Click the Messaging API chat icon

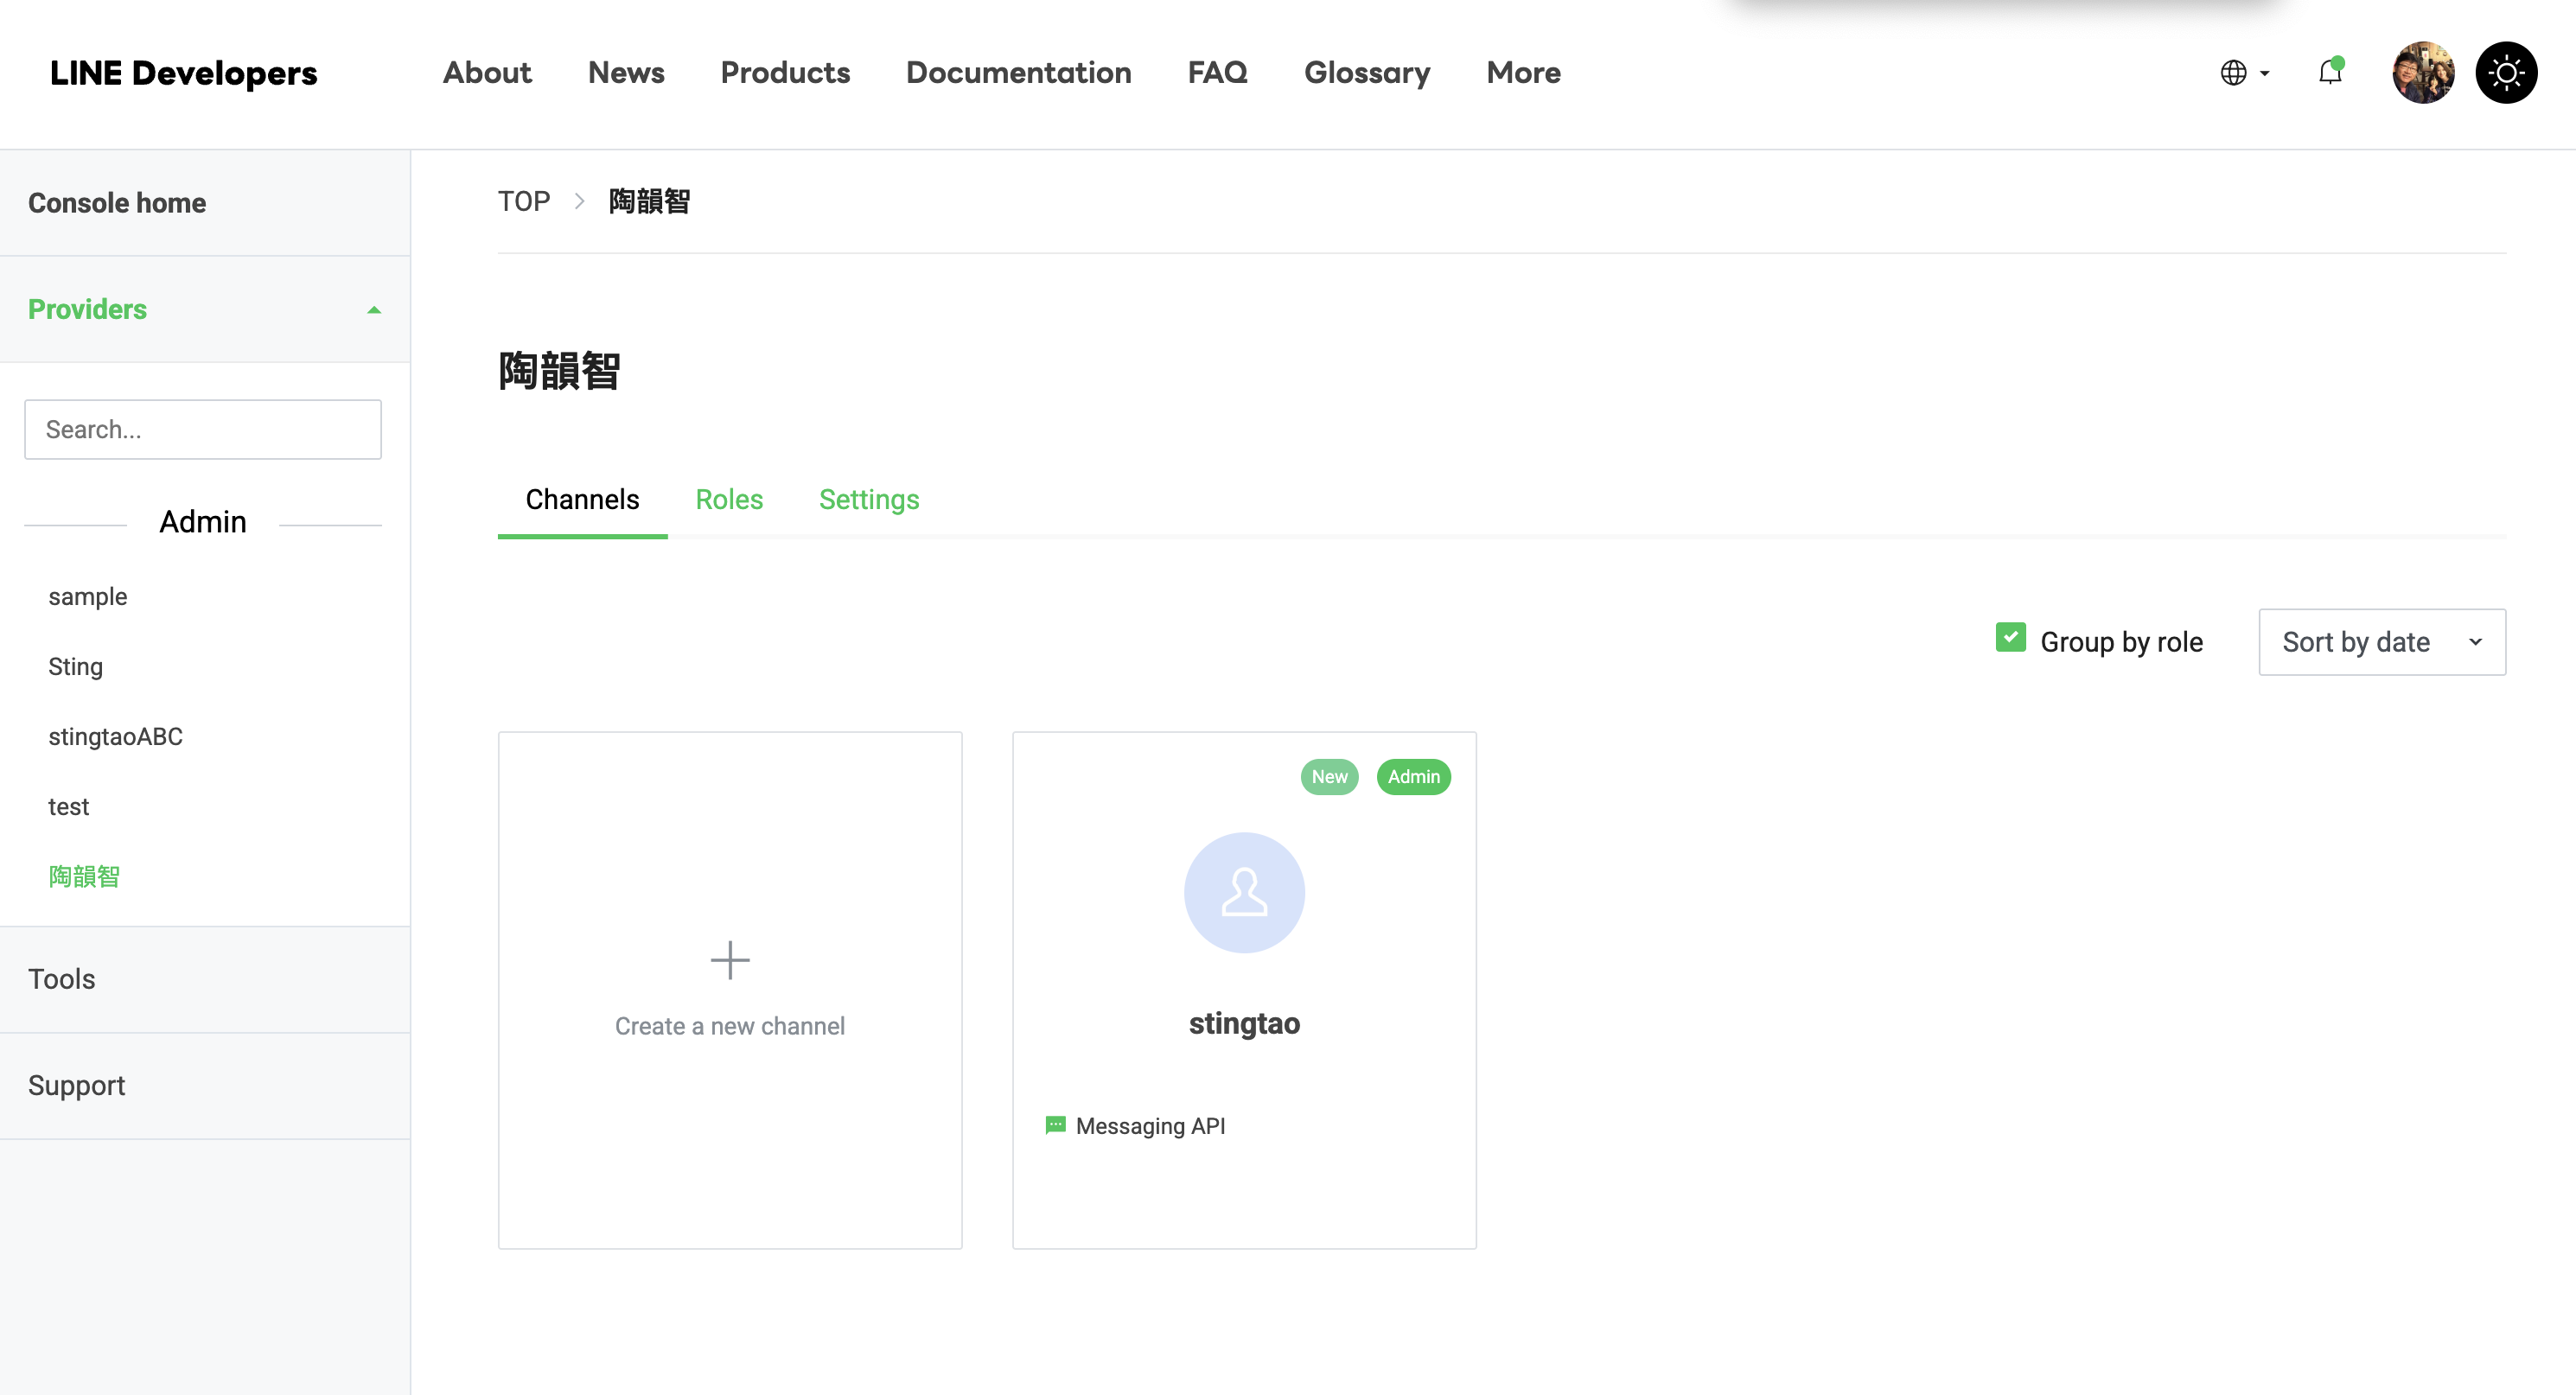[x=1054, y=1125]
